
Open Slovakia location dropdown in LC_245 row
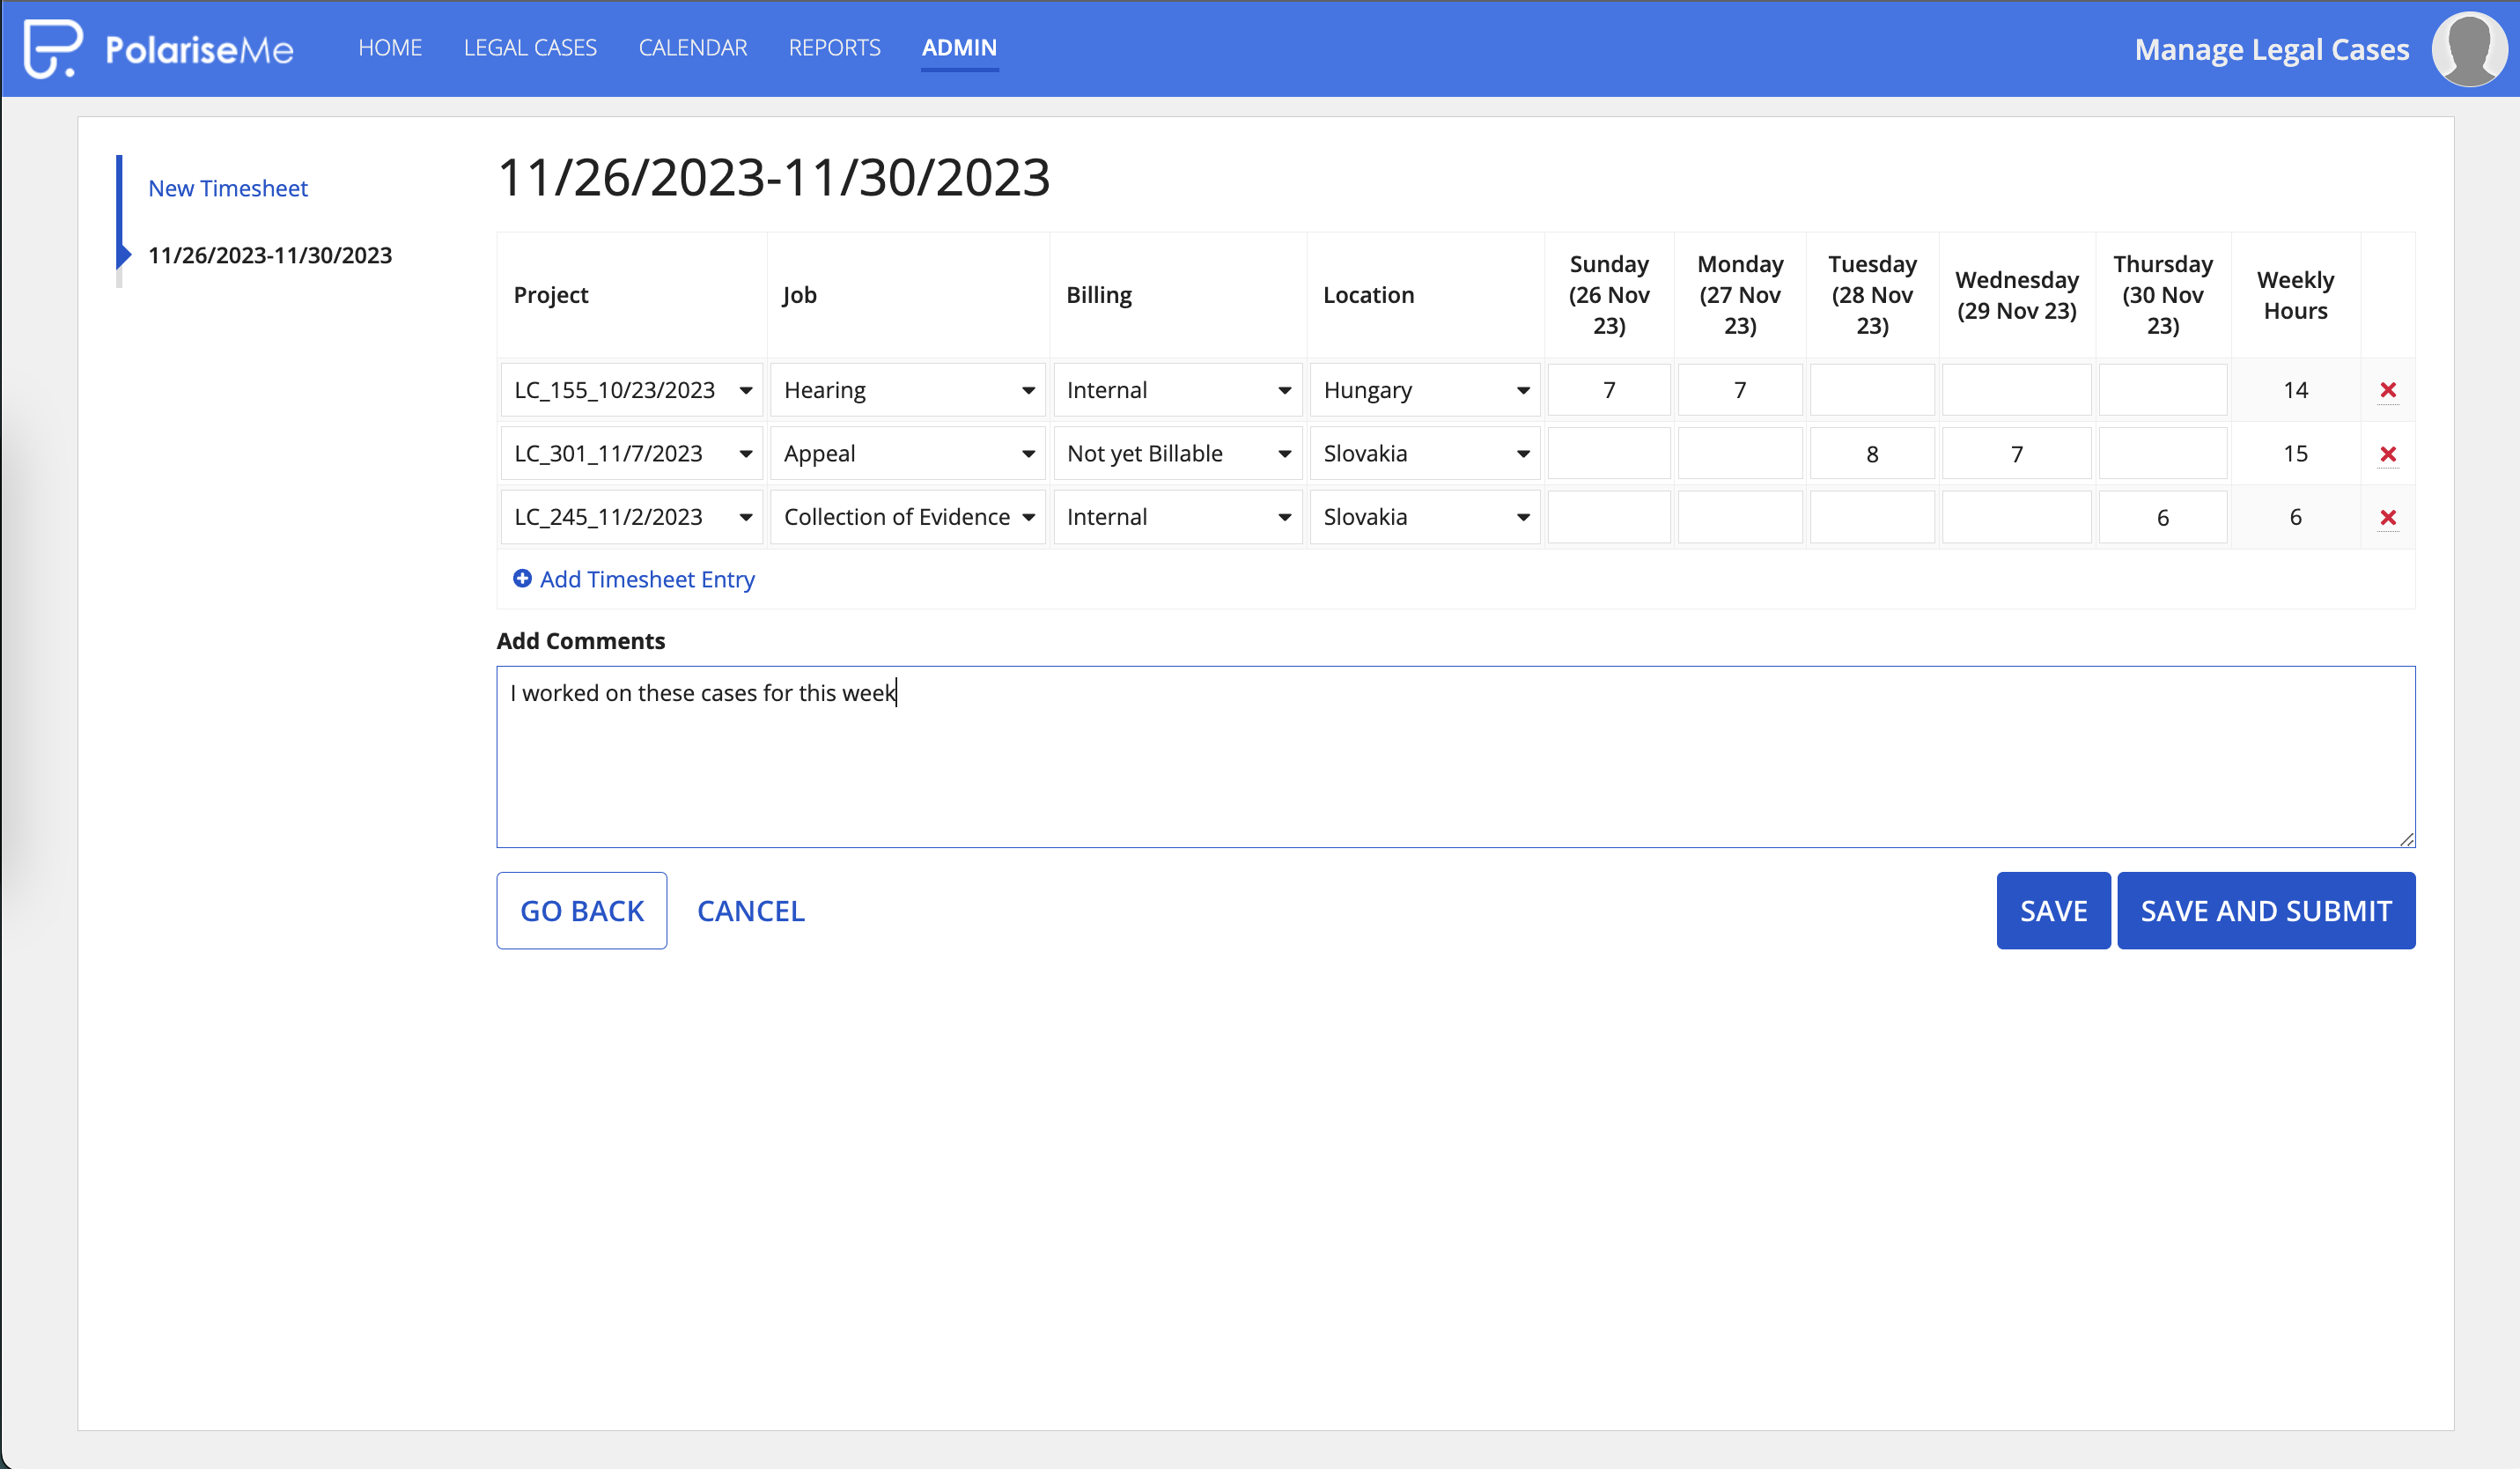(1425, 517)
